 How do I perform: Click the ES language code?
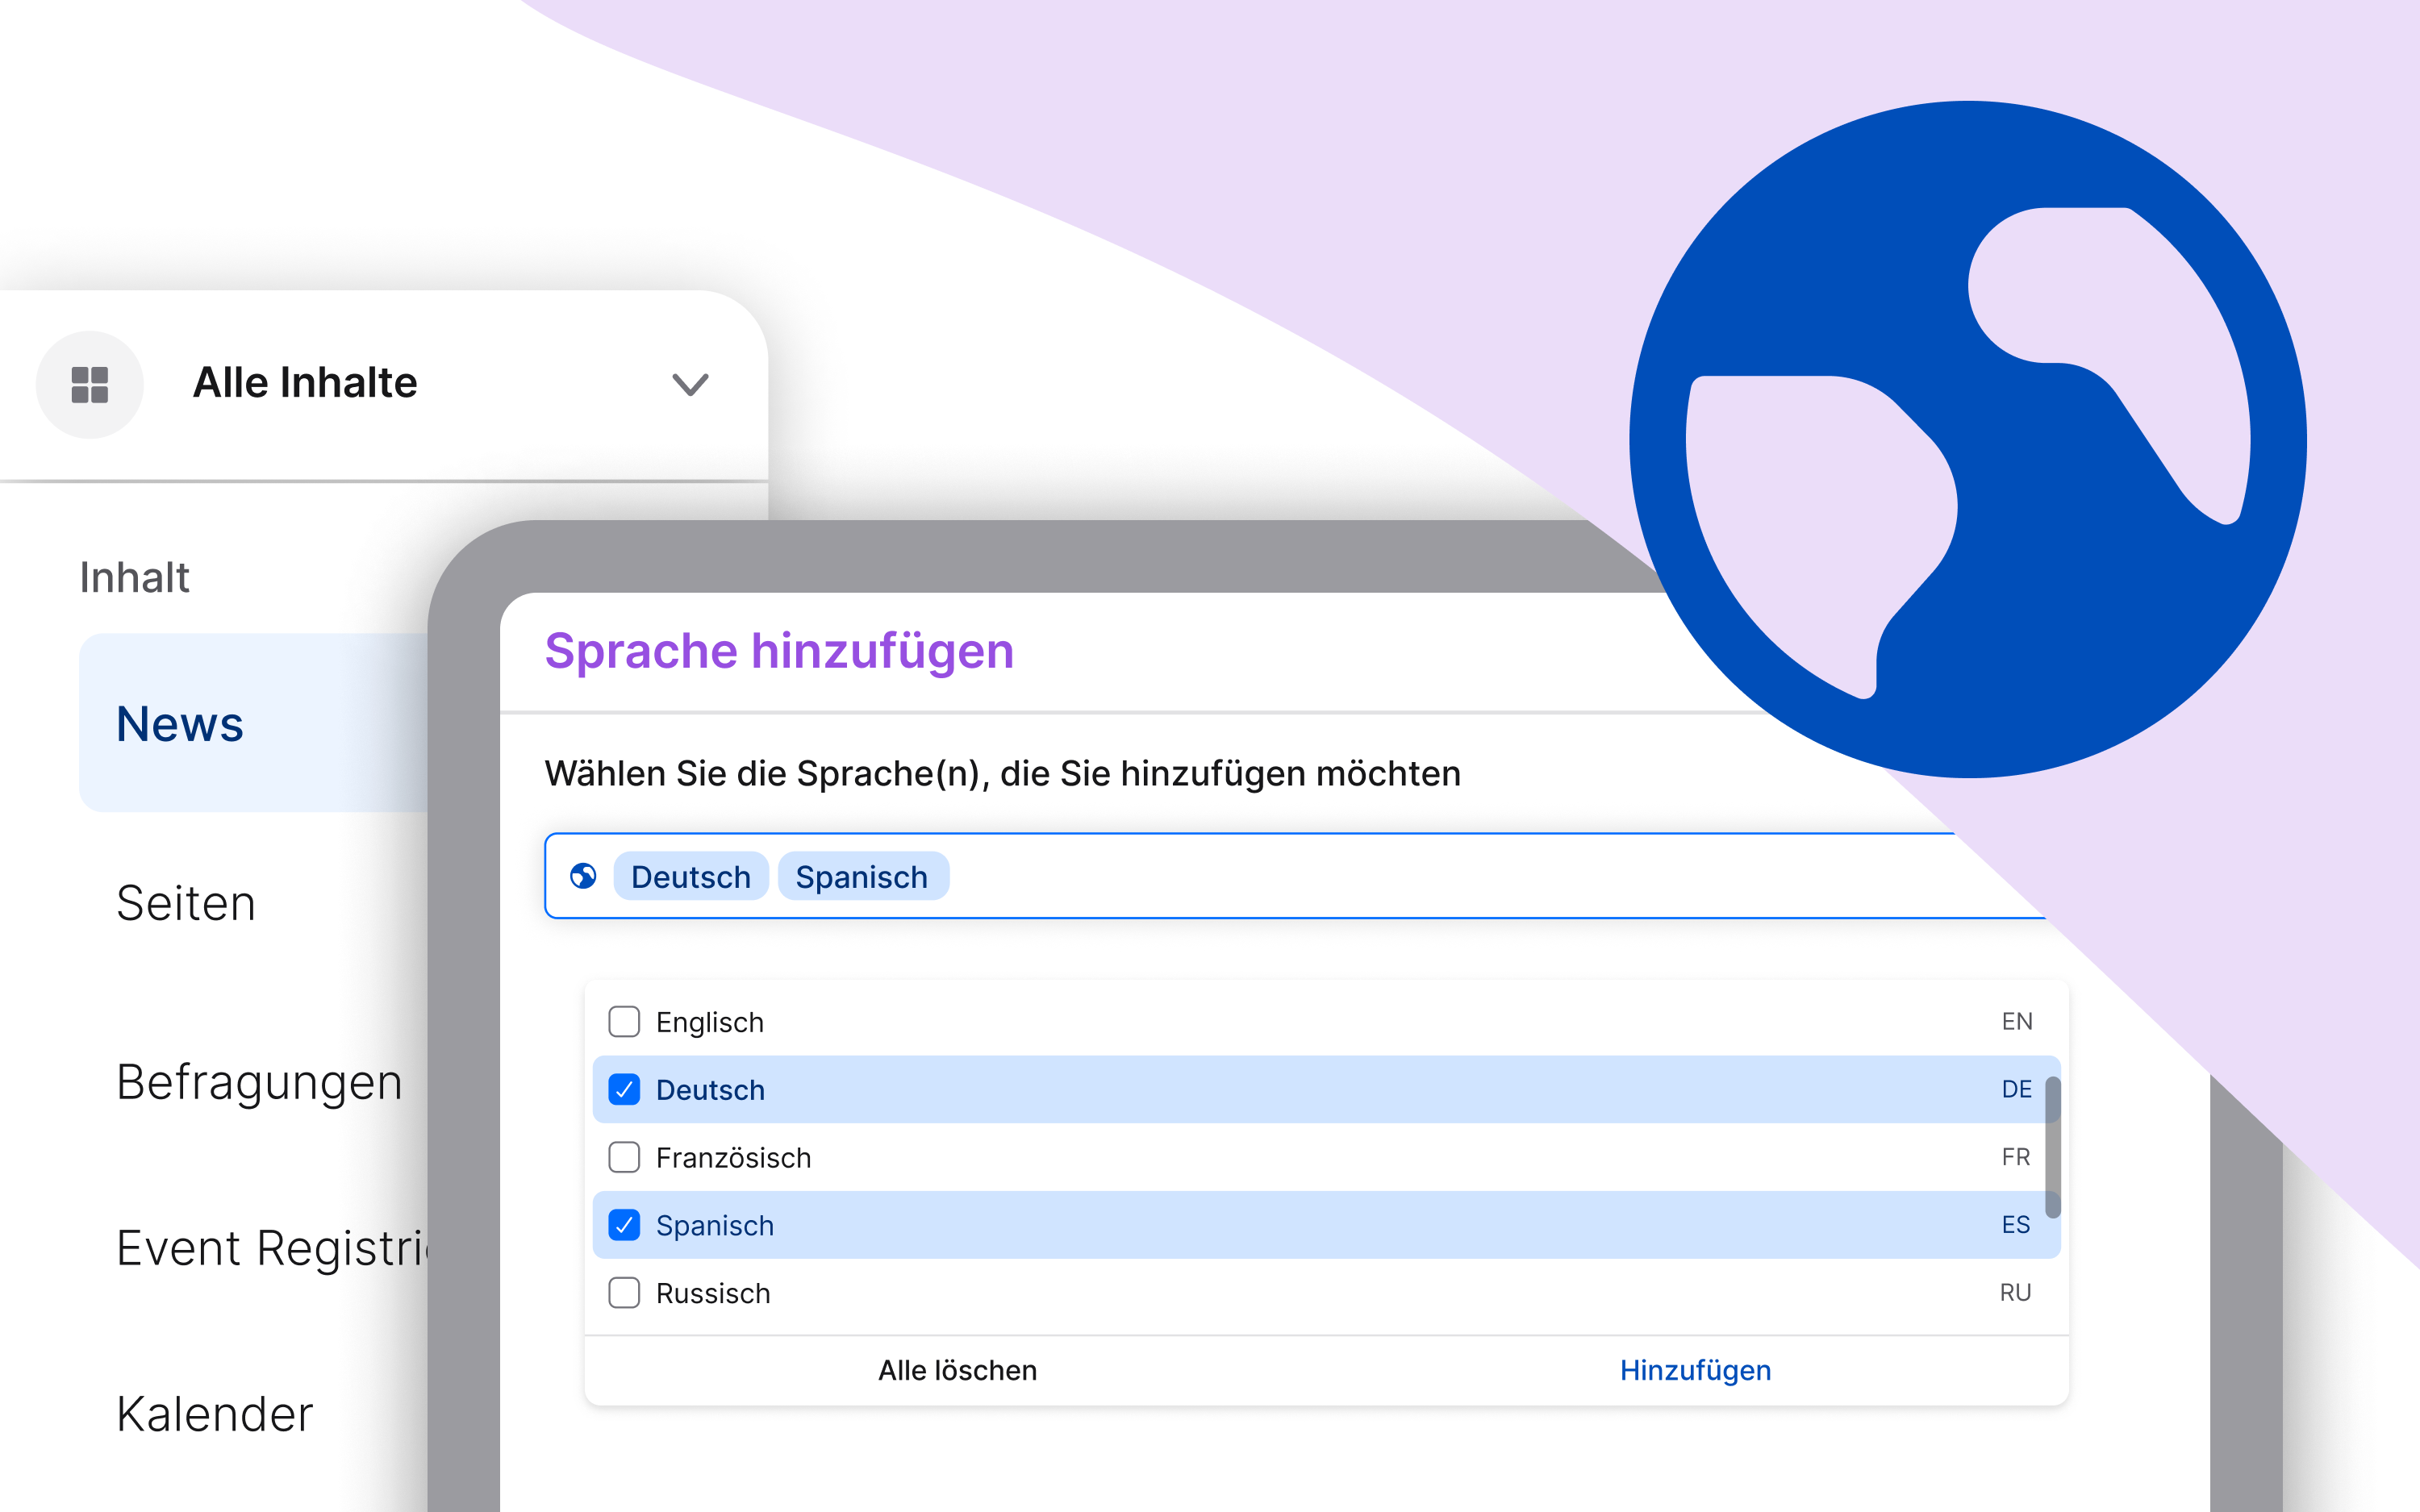click(x=2016, y=1225)
